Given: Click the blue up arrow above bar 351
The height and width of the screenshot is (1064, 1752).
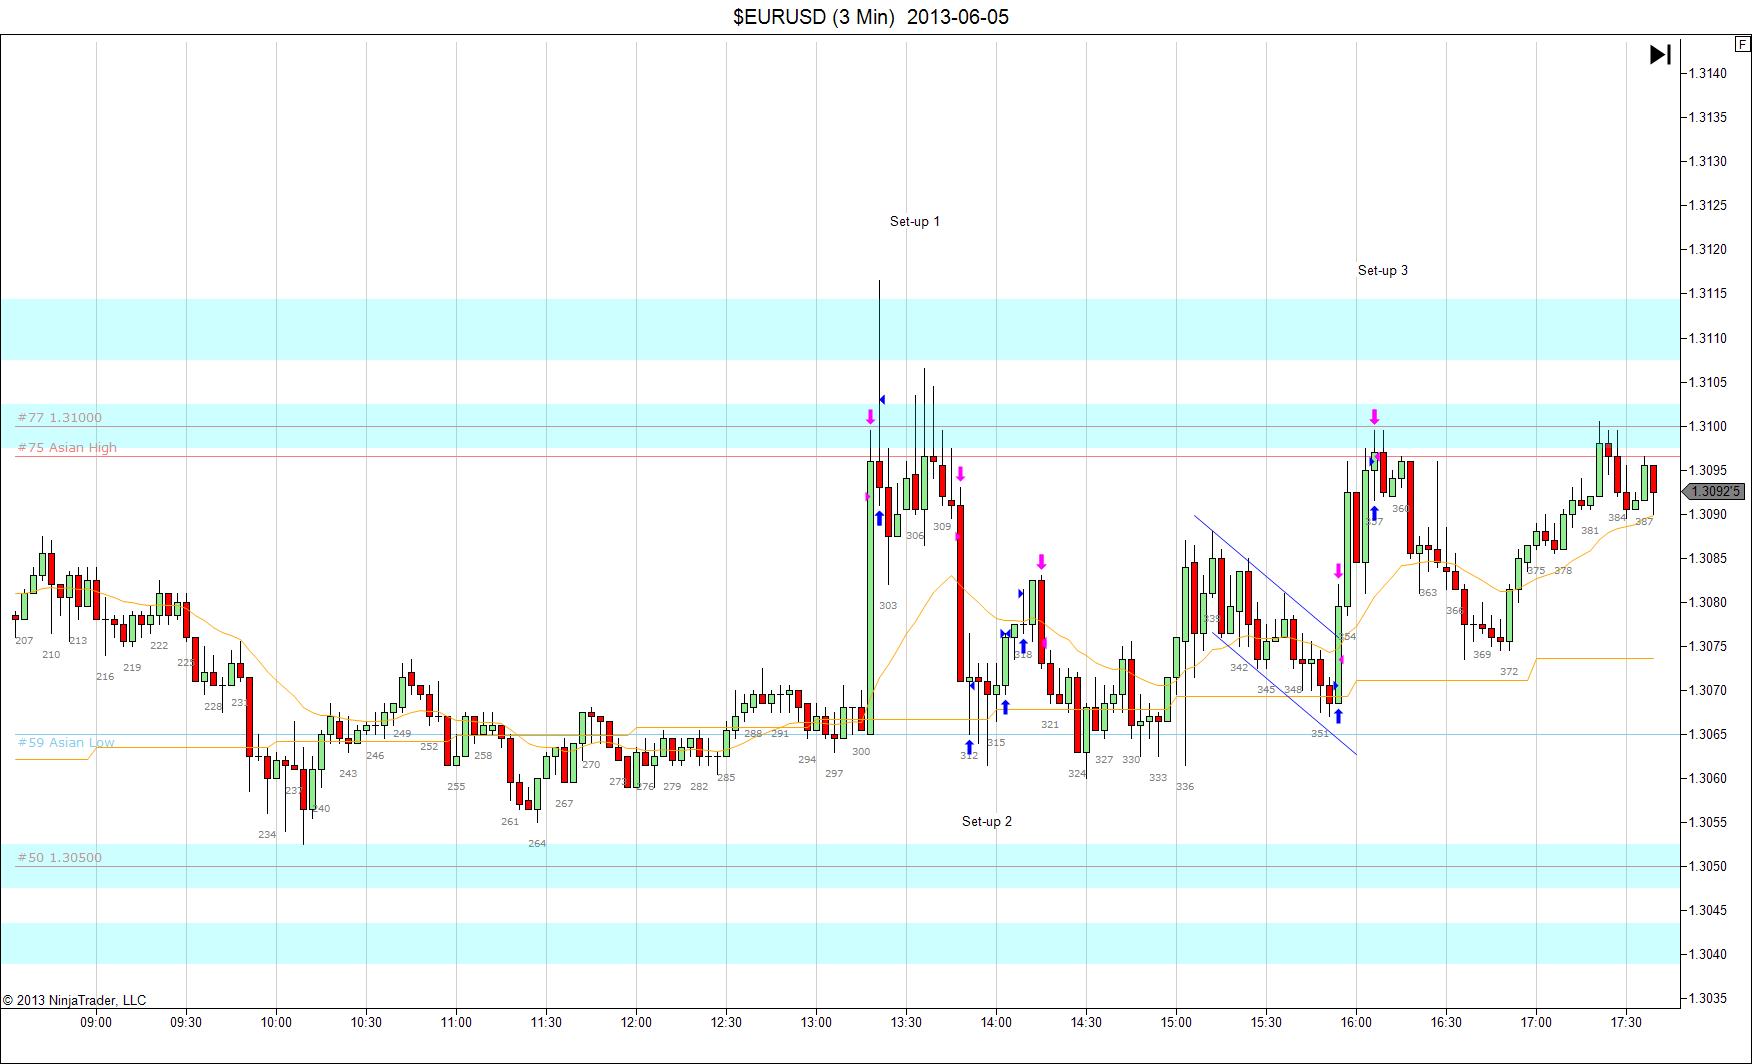Looking at the screenshot, I should click(1338, 716).
